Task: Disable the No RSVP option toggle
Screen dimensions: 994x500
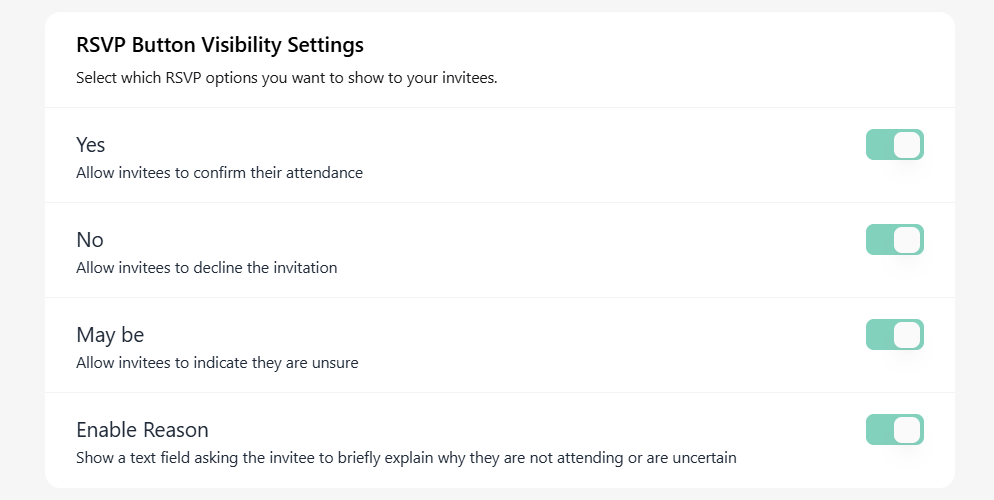Action: (894, 240)
